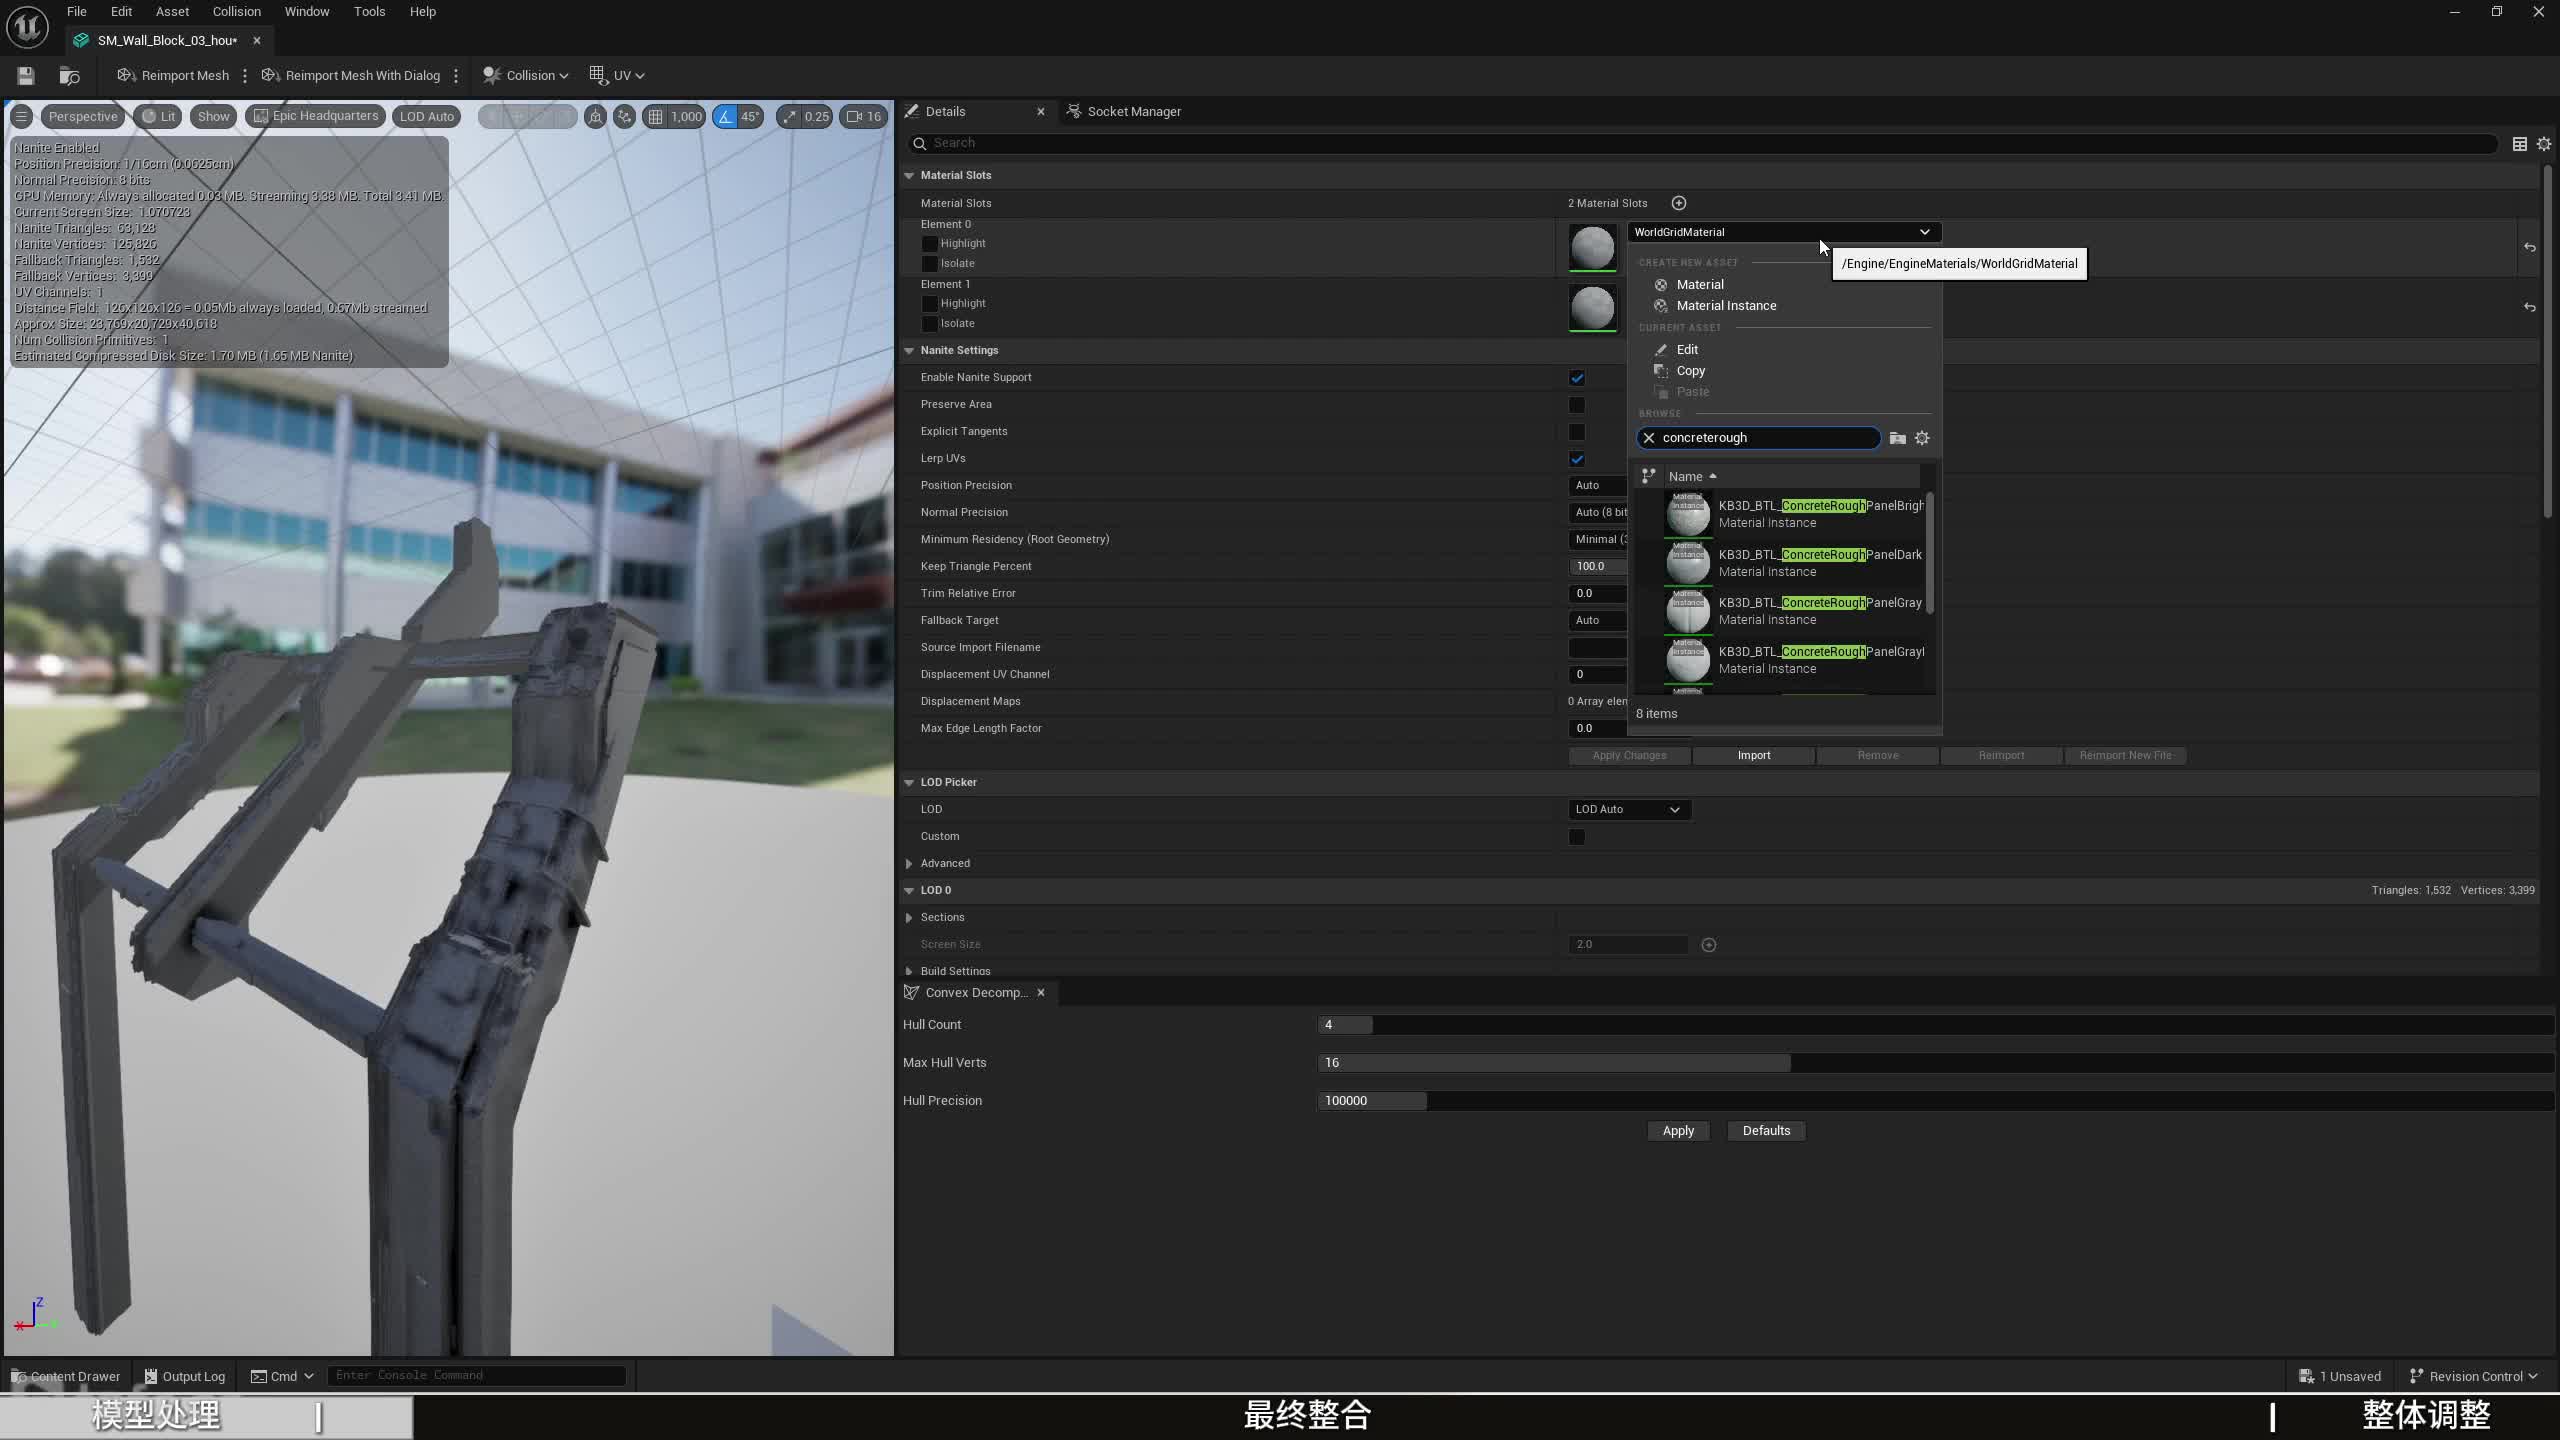The height and width of the screenshot is (1440, 2560).
Task: Open viewport hamburger options menu
Action: coord(21,117)
